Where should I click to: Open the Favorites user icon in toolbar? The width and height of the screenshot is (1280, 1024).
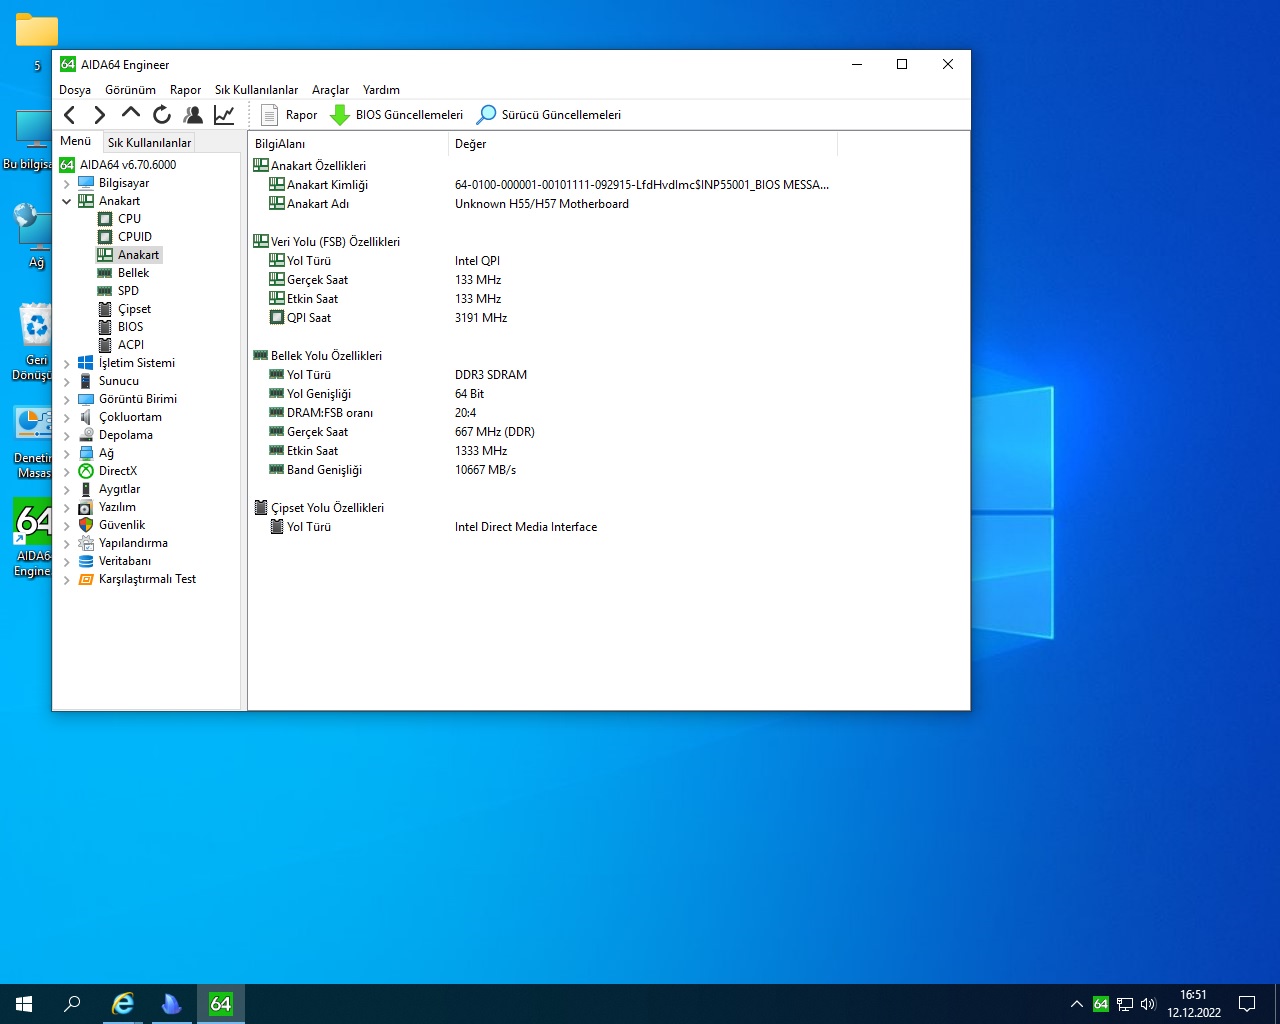(x=193, y=115)
